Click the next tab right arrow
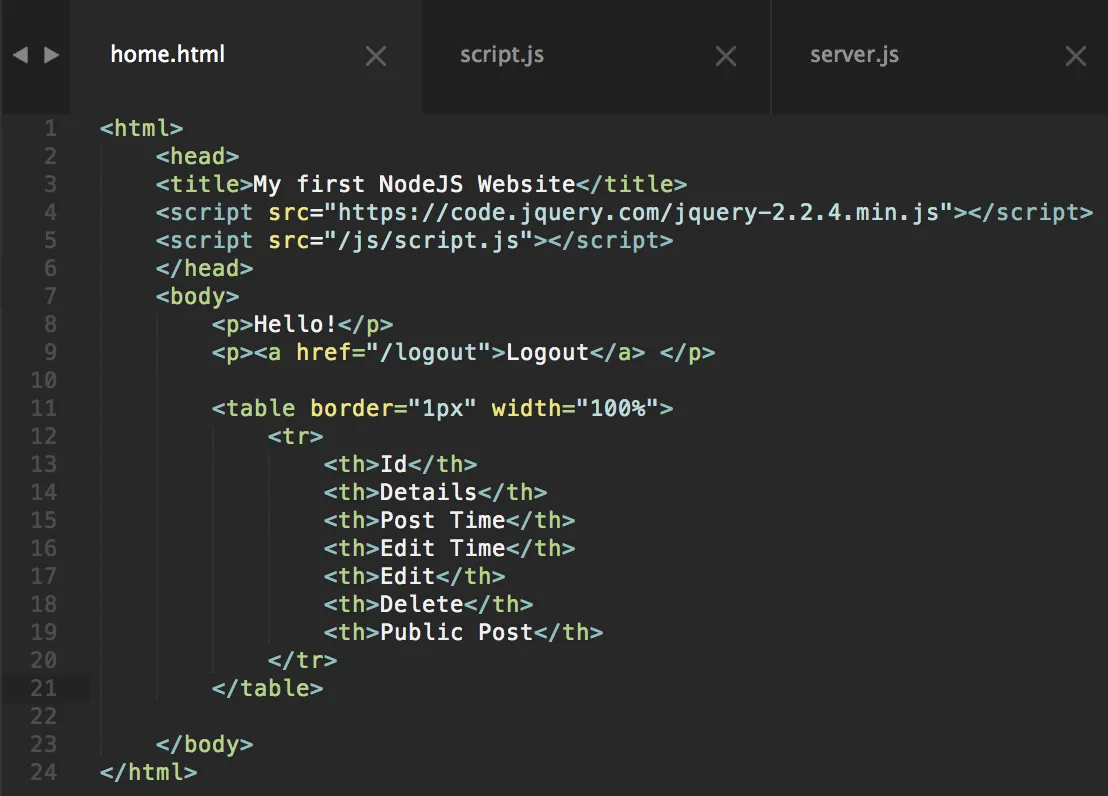 [x=52, y=55]
